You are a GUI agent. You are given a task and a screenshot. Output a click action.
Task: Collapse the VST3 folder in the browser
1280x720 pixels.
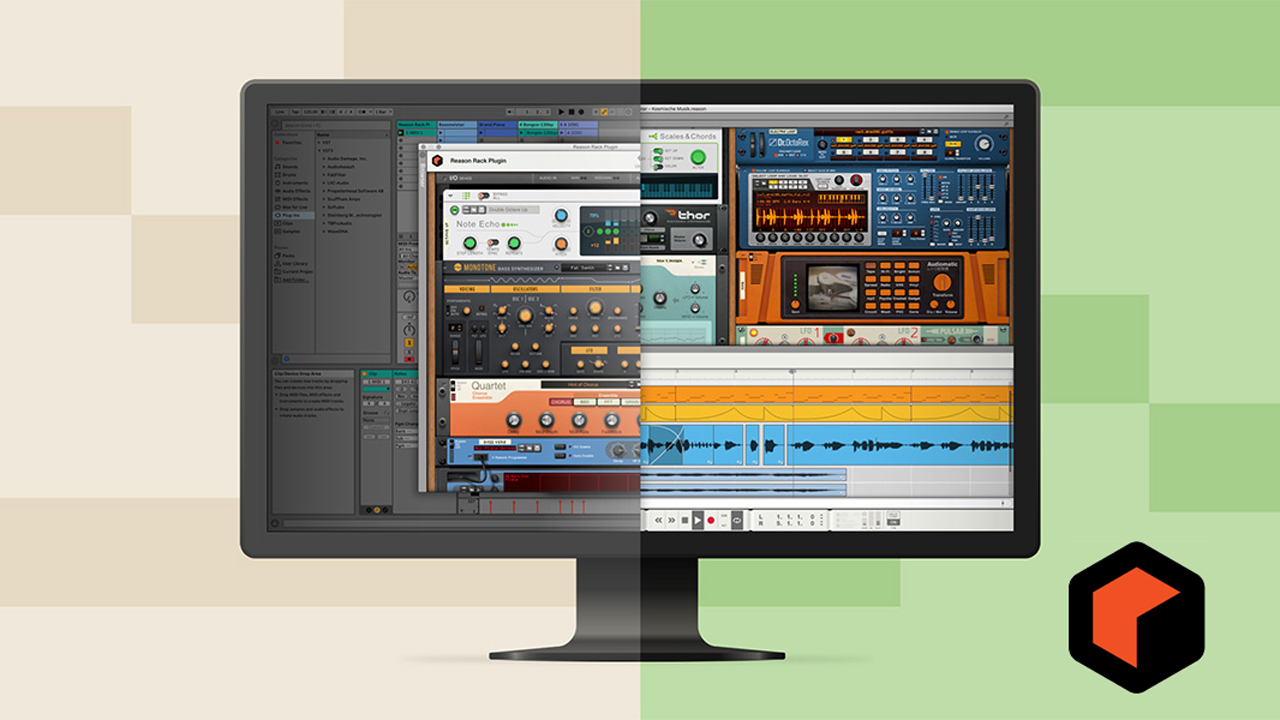pos(318,151)
